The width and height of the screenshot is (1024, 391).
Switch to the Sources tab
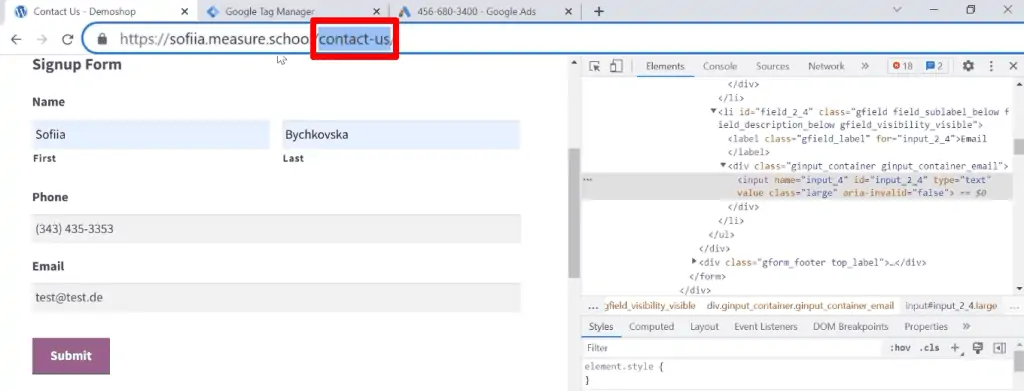click(773, 66)
